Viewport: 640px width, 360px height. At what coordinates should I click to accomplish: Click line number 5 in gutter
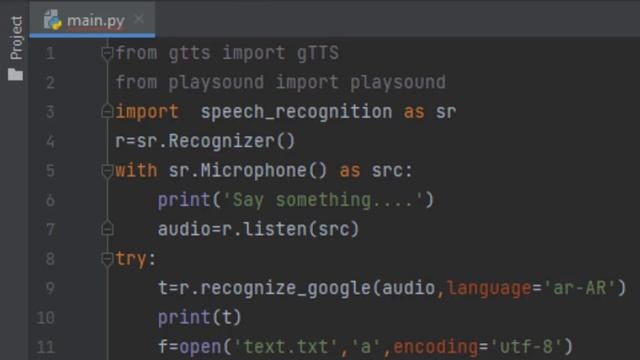pos(50,171)
